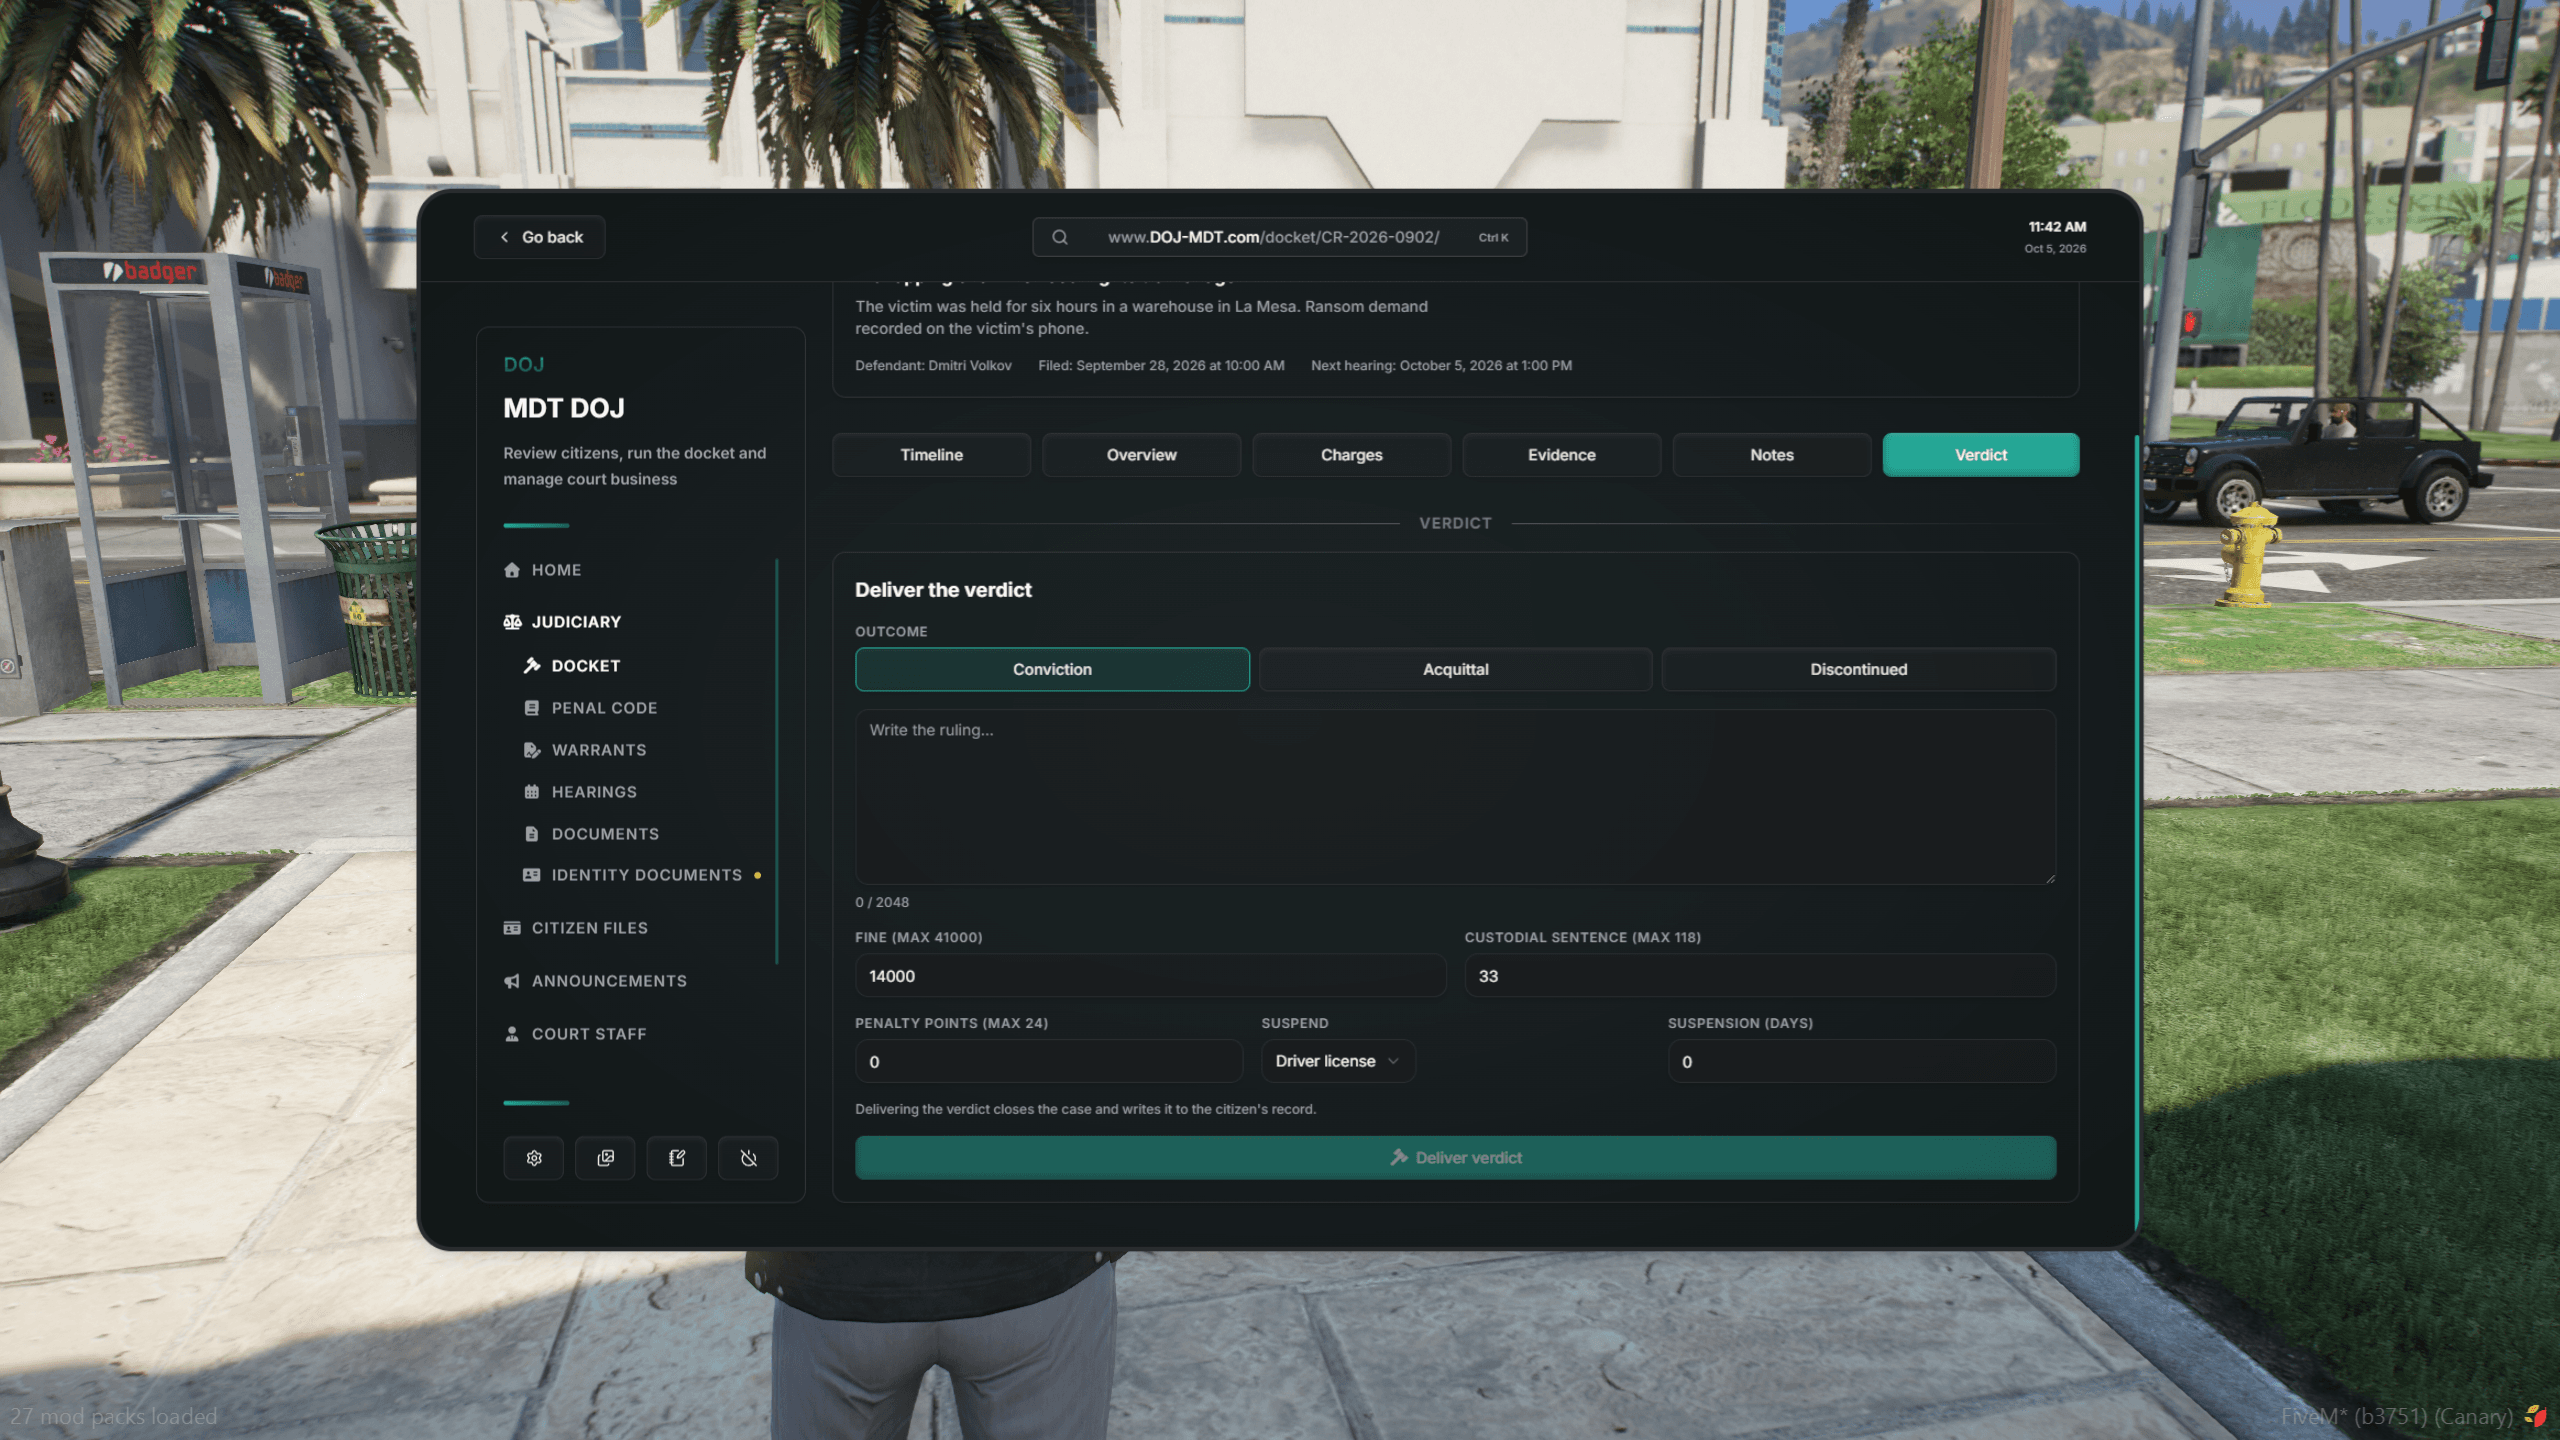Open the Identity Documents menu label
This screenshot has height=1440, width=2560.
(647, 875)
